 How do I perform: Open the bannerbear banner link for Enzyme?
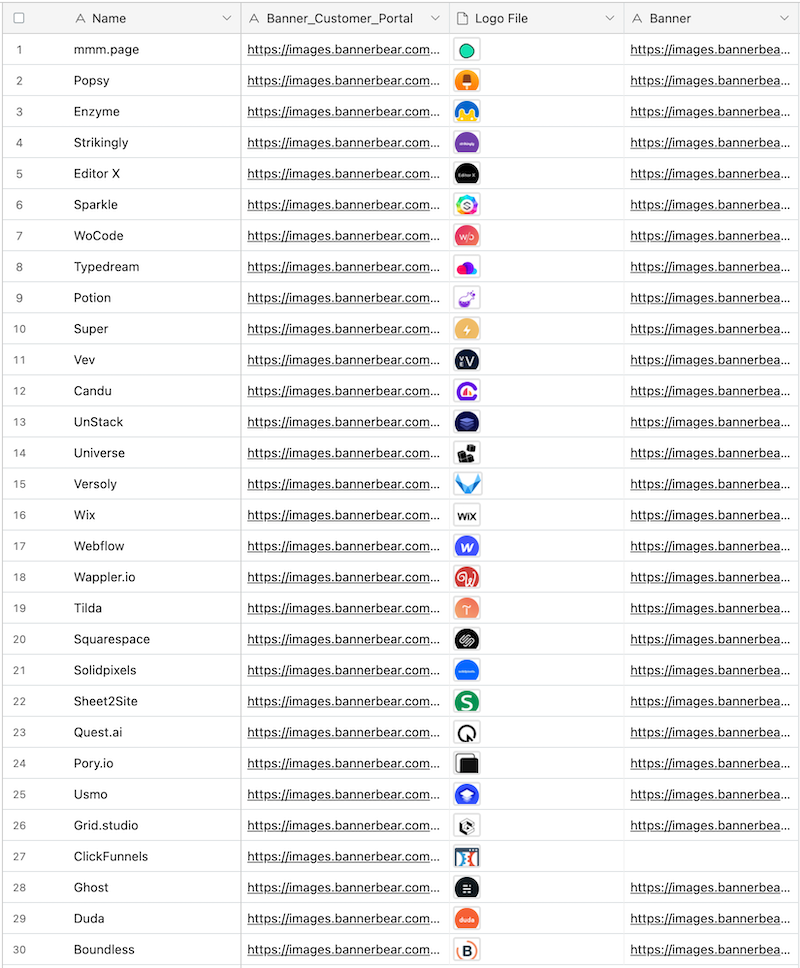click(710, 111)
